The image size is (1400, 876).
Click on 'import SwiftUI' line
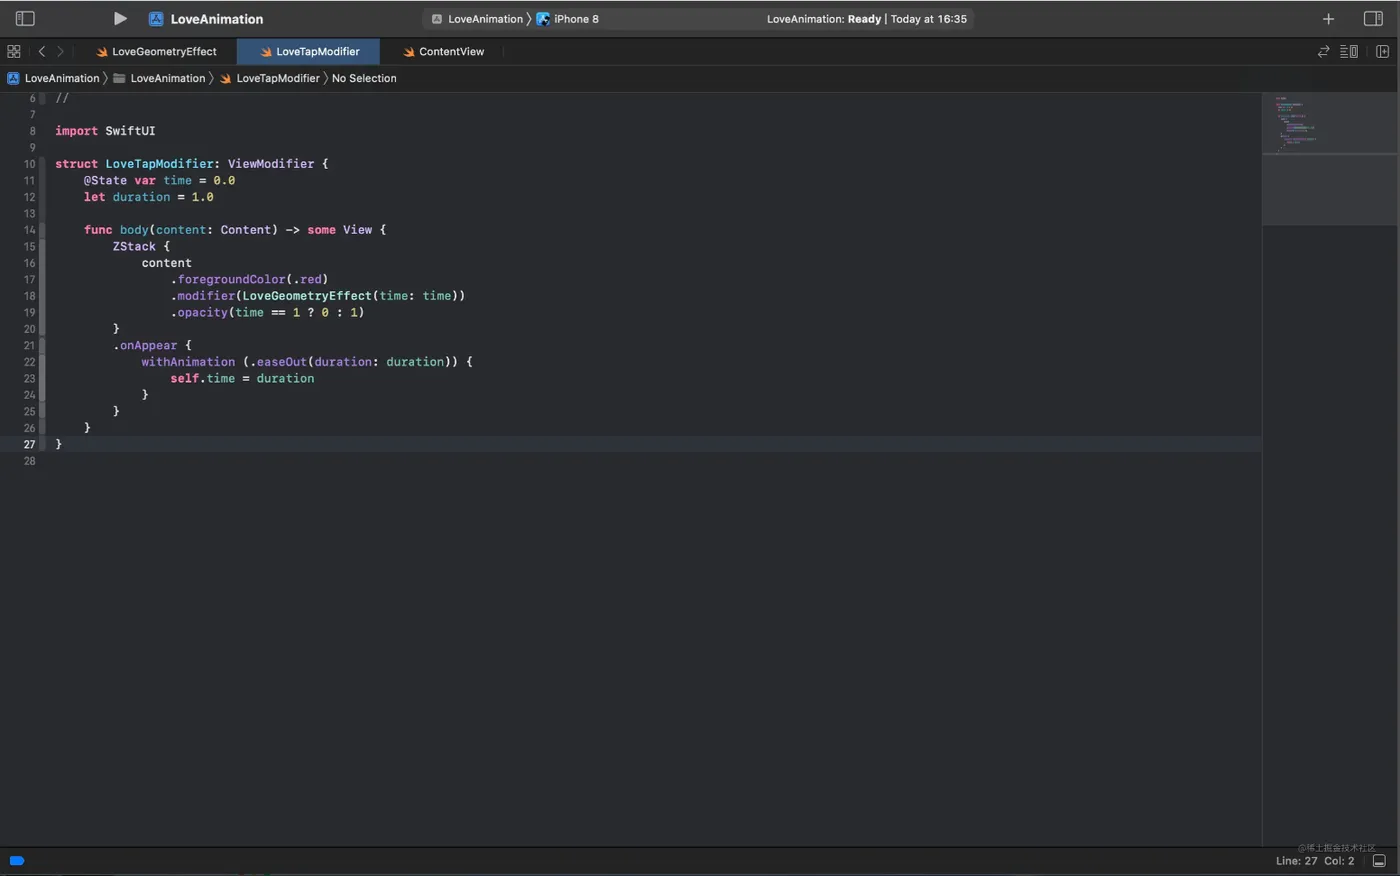(105, 131)
